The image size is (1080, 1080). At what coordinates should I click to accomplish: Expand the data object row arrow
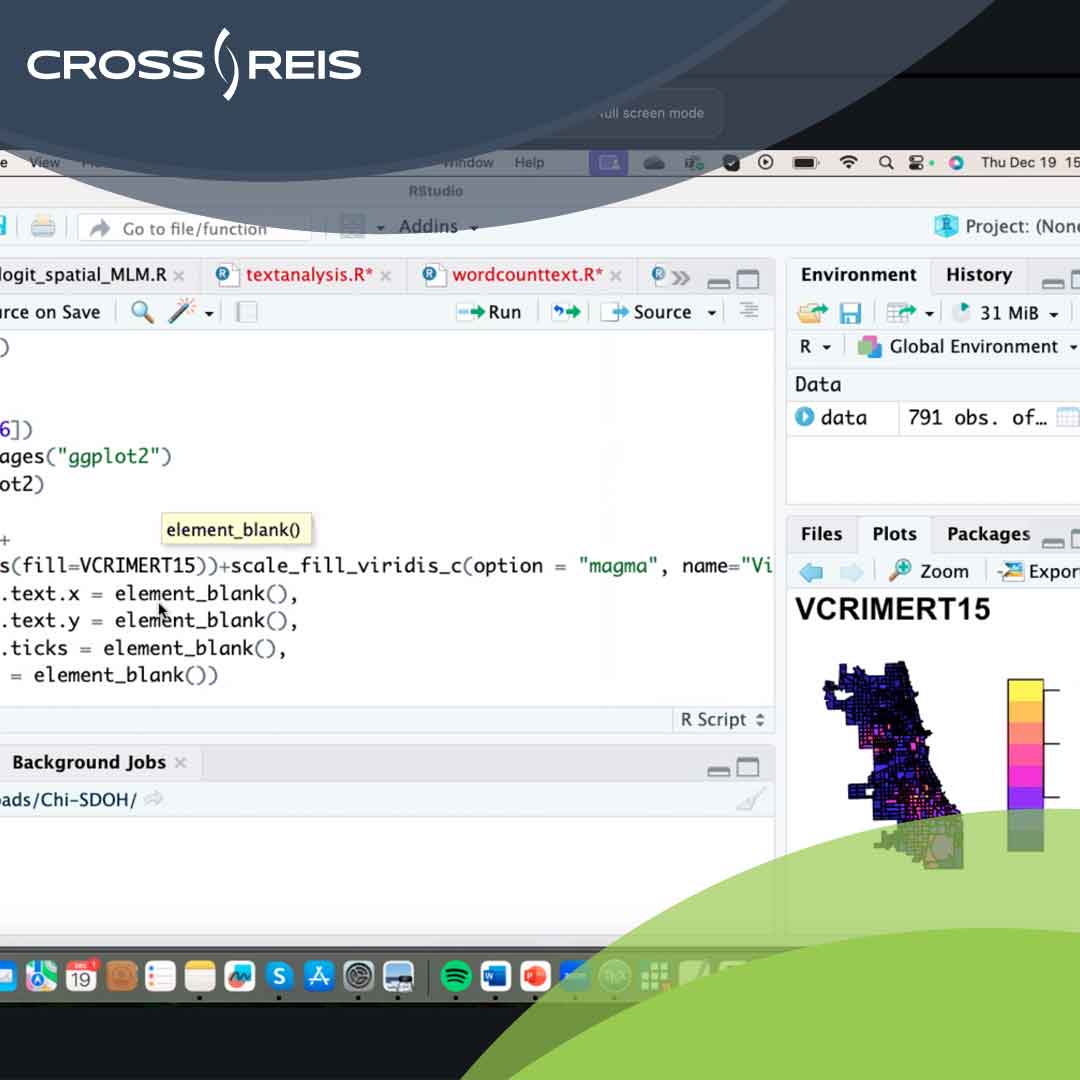804,417
